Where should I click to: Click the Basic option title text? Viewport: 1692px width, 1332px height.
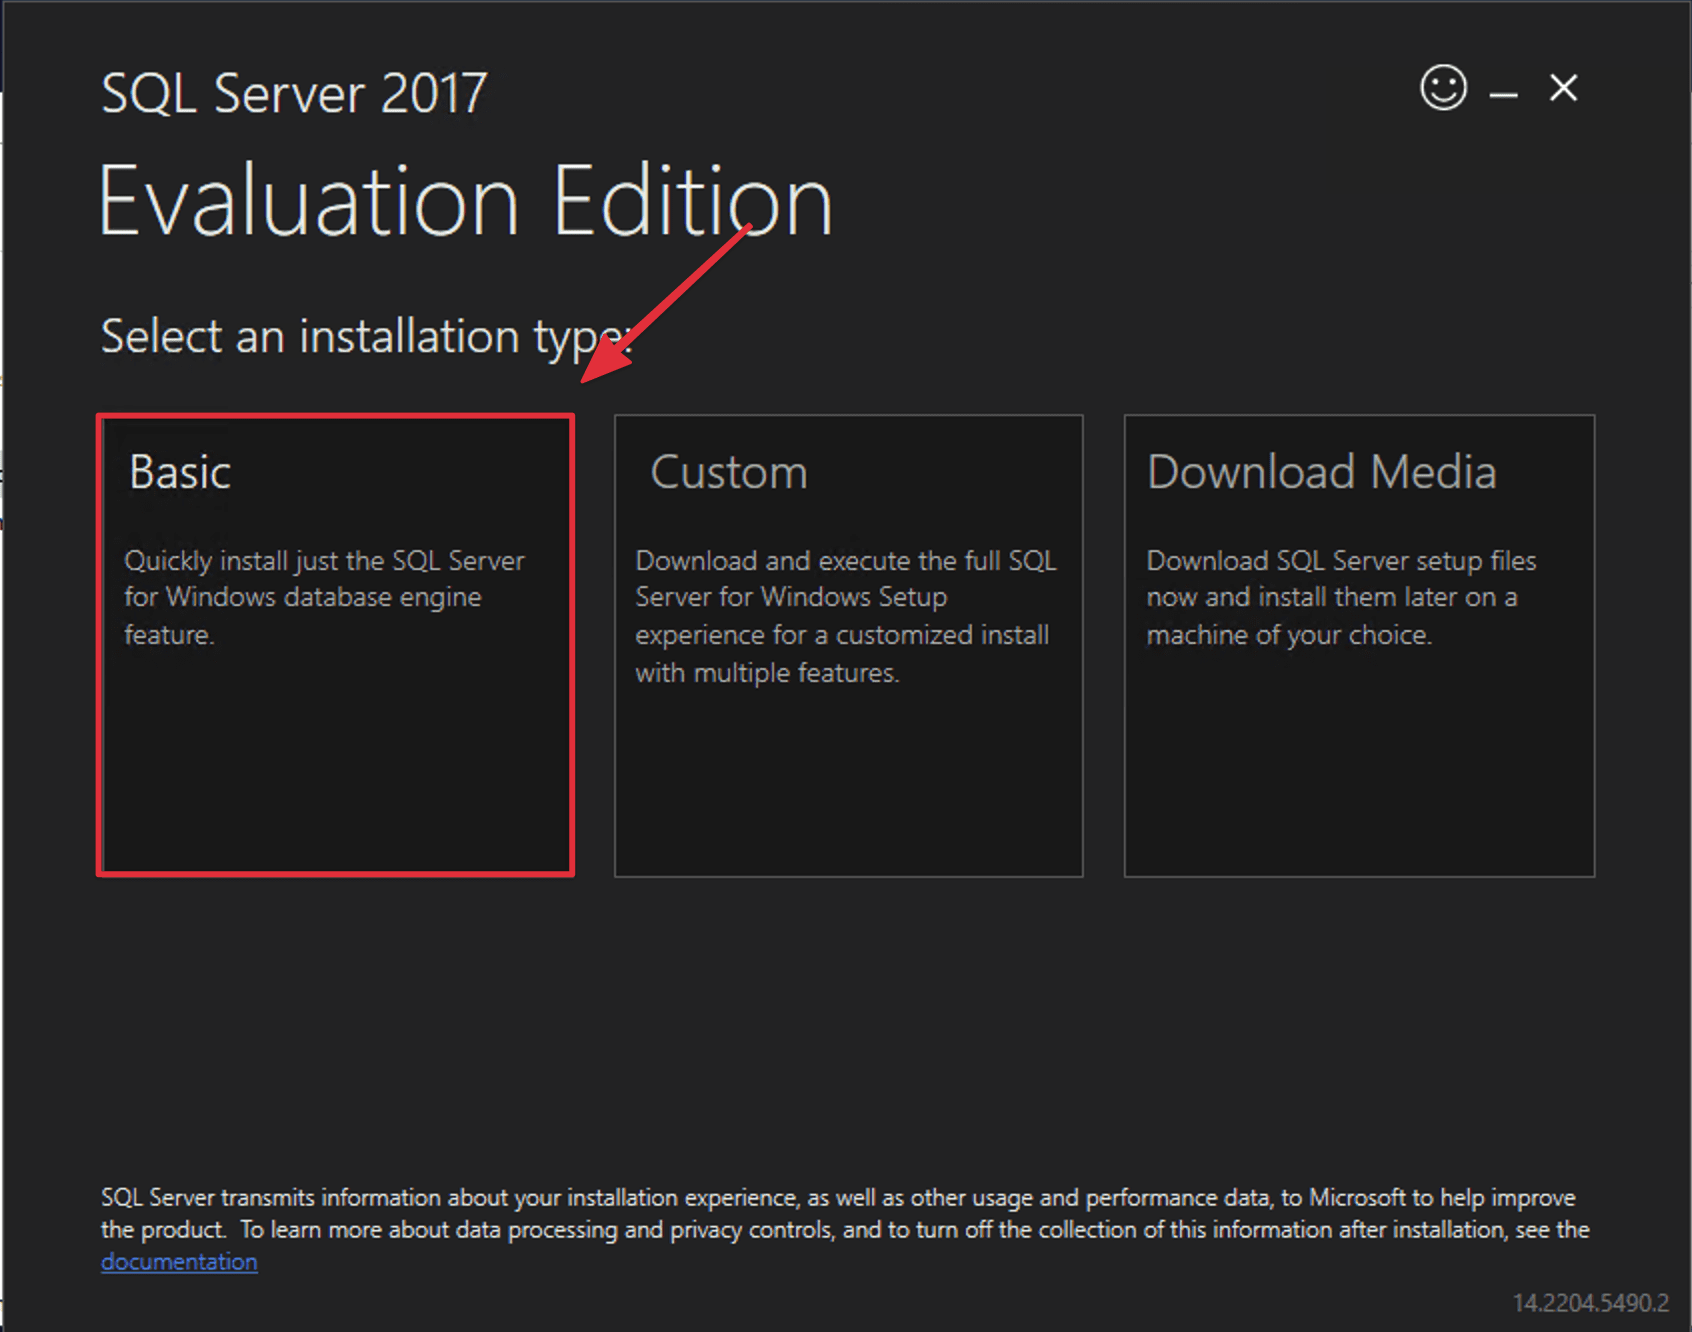[180, 472]
